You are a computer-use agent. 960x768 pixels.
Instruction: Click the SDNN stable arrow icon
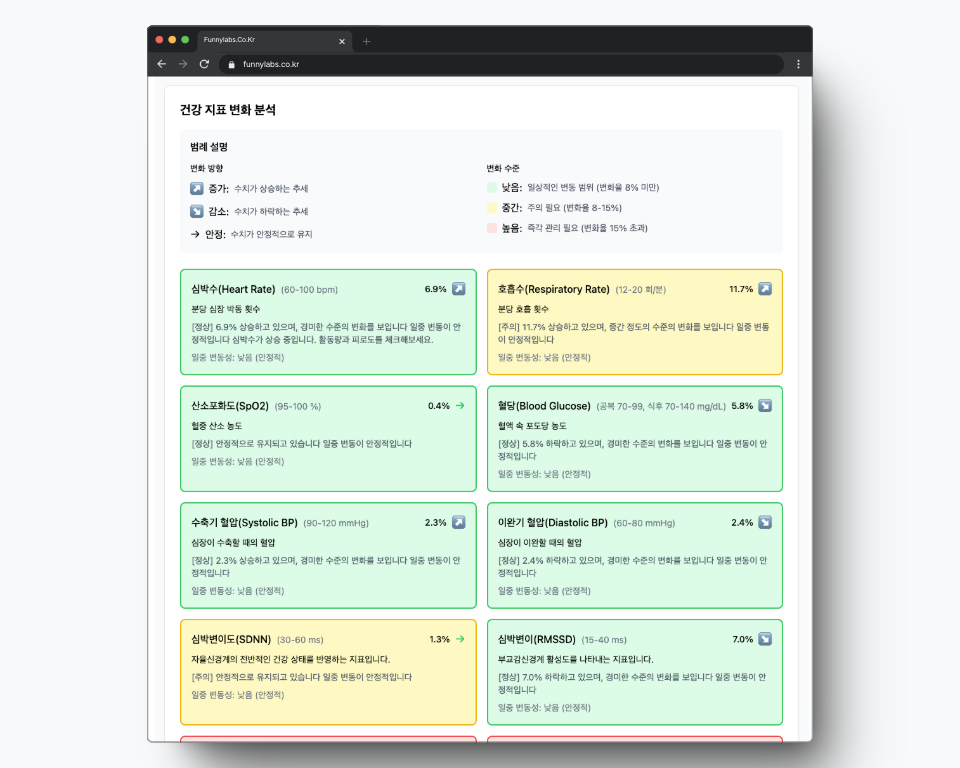[460, 639]
